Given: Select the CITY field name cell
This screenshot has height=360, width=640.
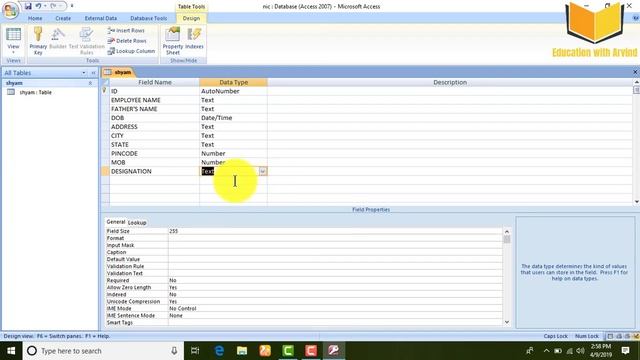Looking at the screenshot, I should 154,136.
